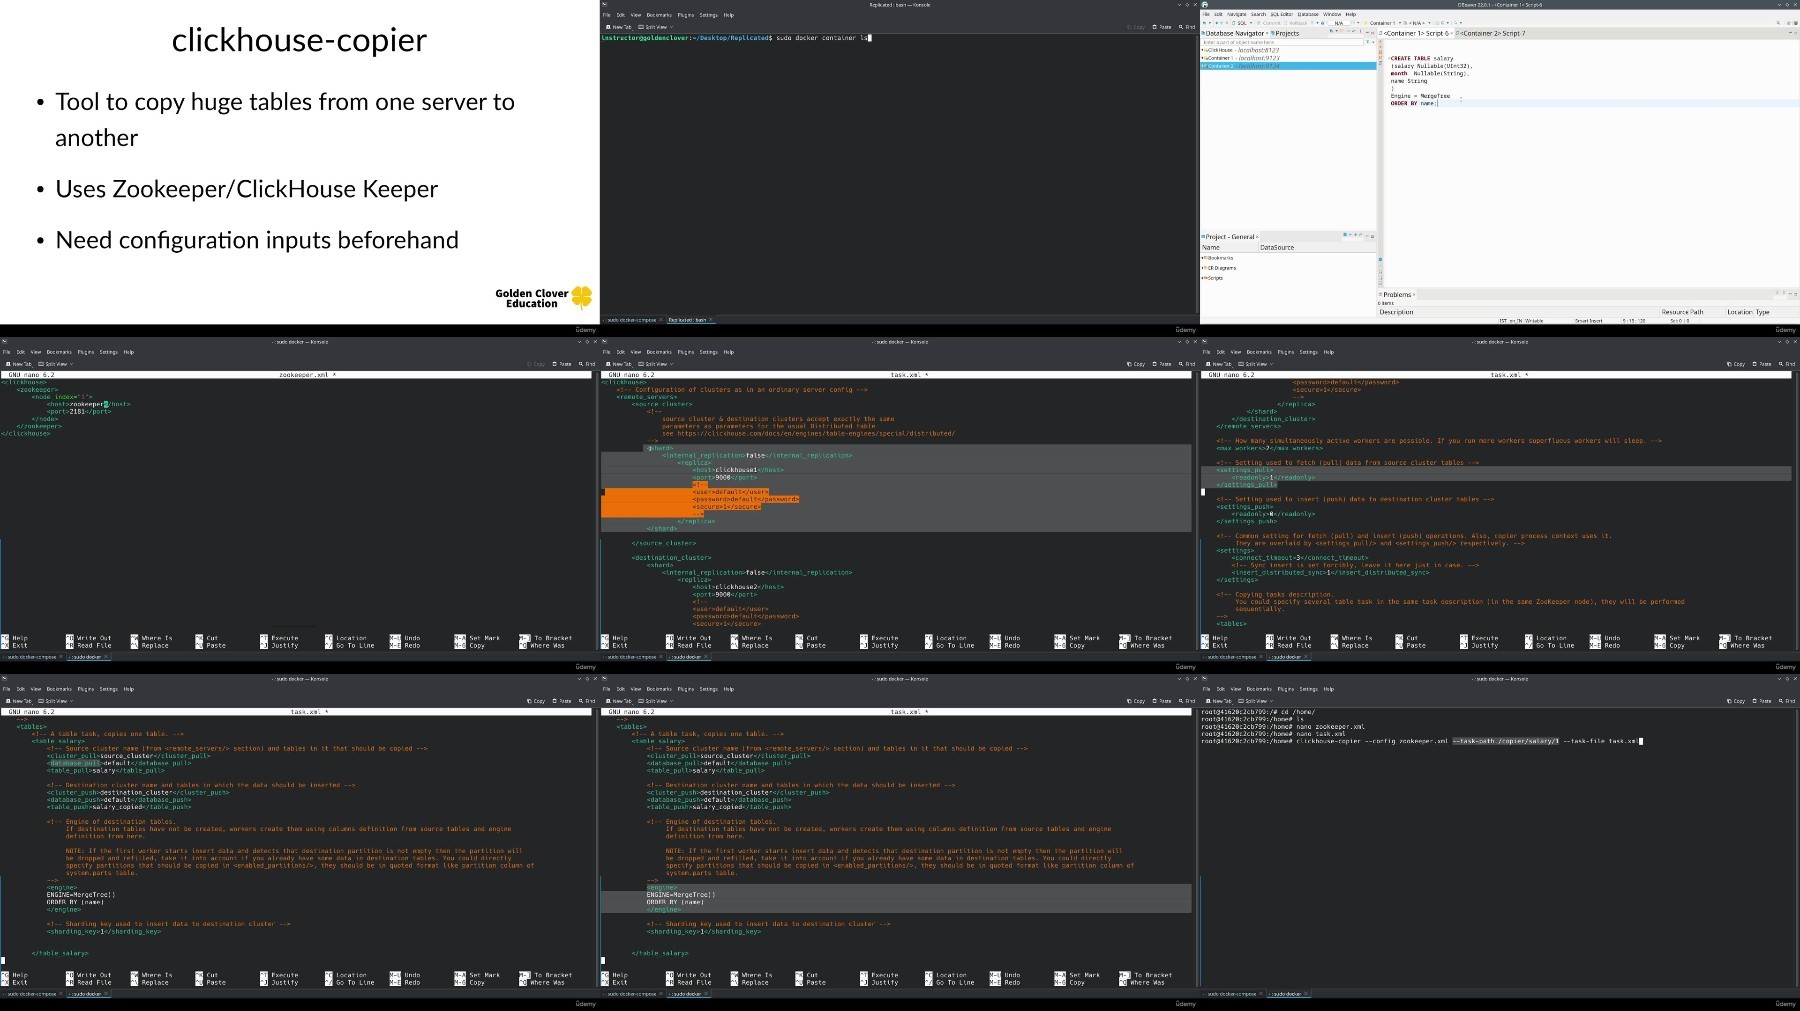Click New Tab in the Replicated bash Konsole

pos(620,27)
